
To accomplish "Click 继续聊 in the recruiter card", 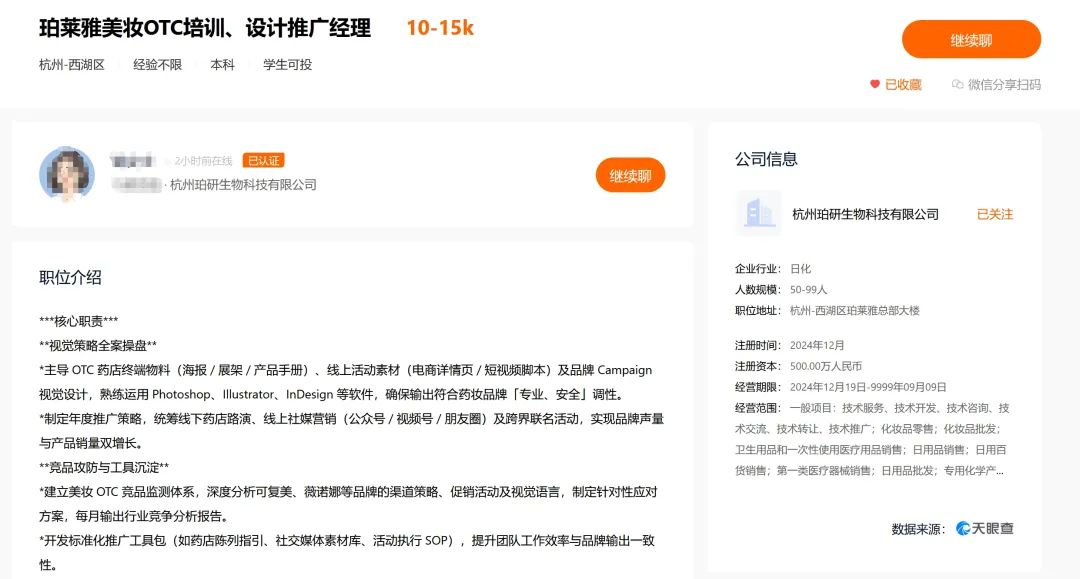I will [x=630, y=176].
